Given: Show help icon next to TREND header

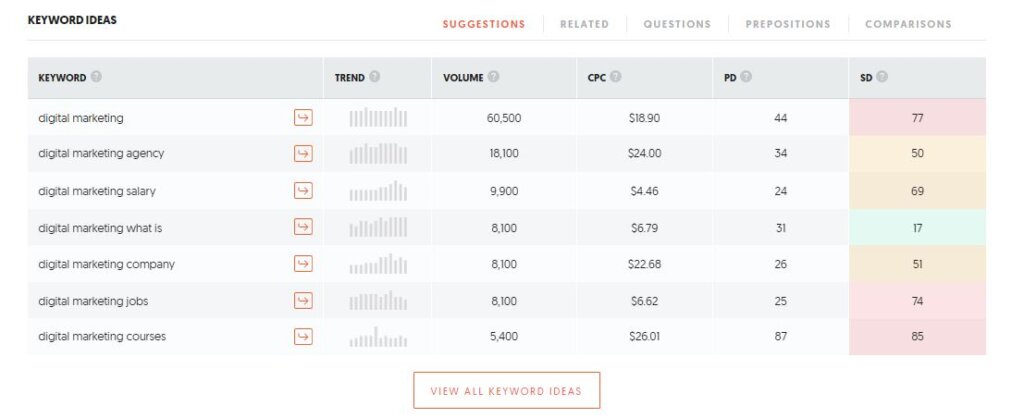Looking at the screenshot, I should pos(374,76).
